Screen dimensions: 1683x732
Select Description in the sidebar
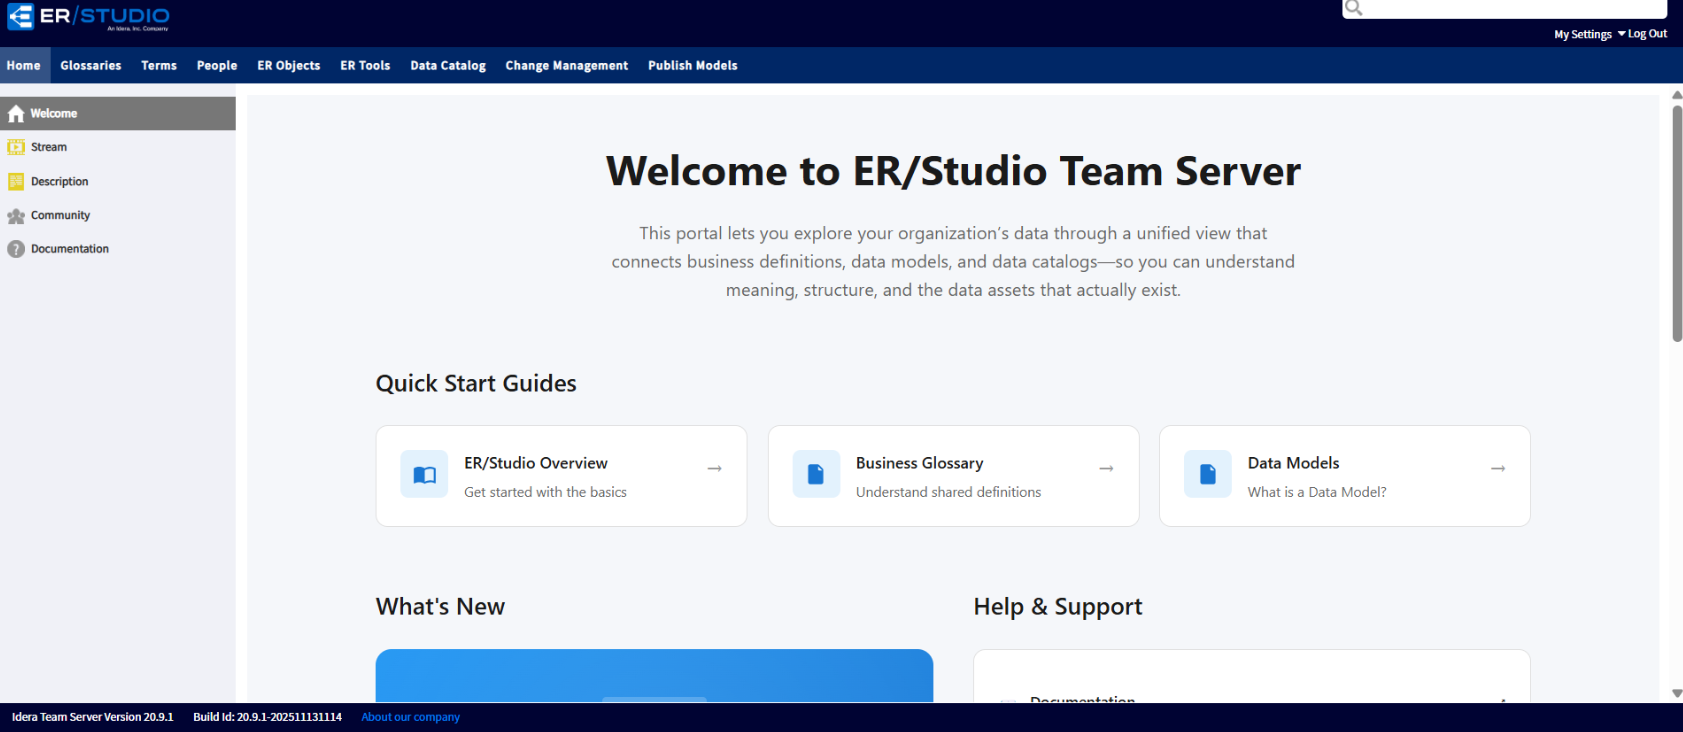point(118,181)
